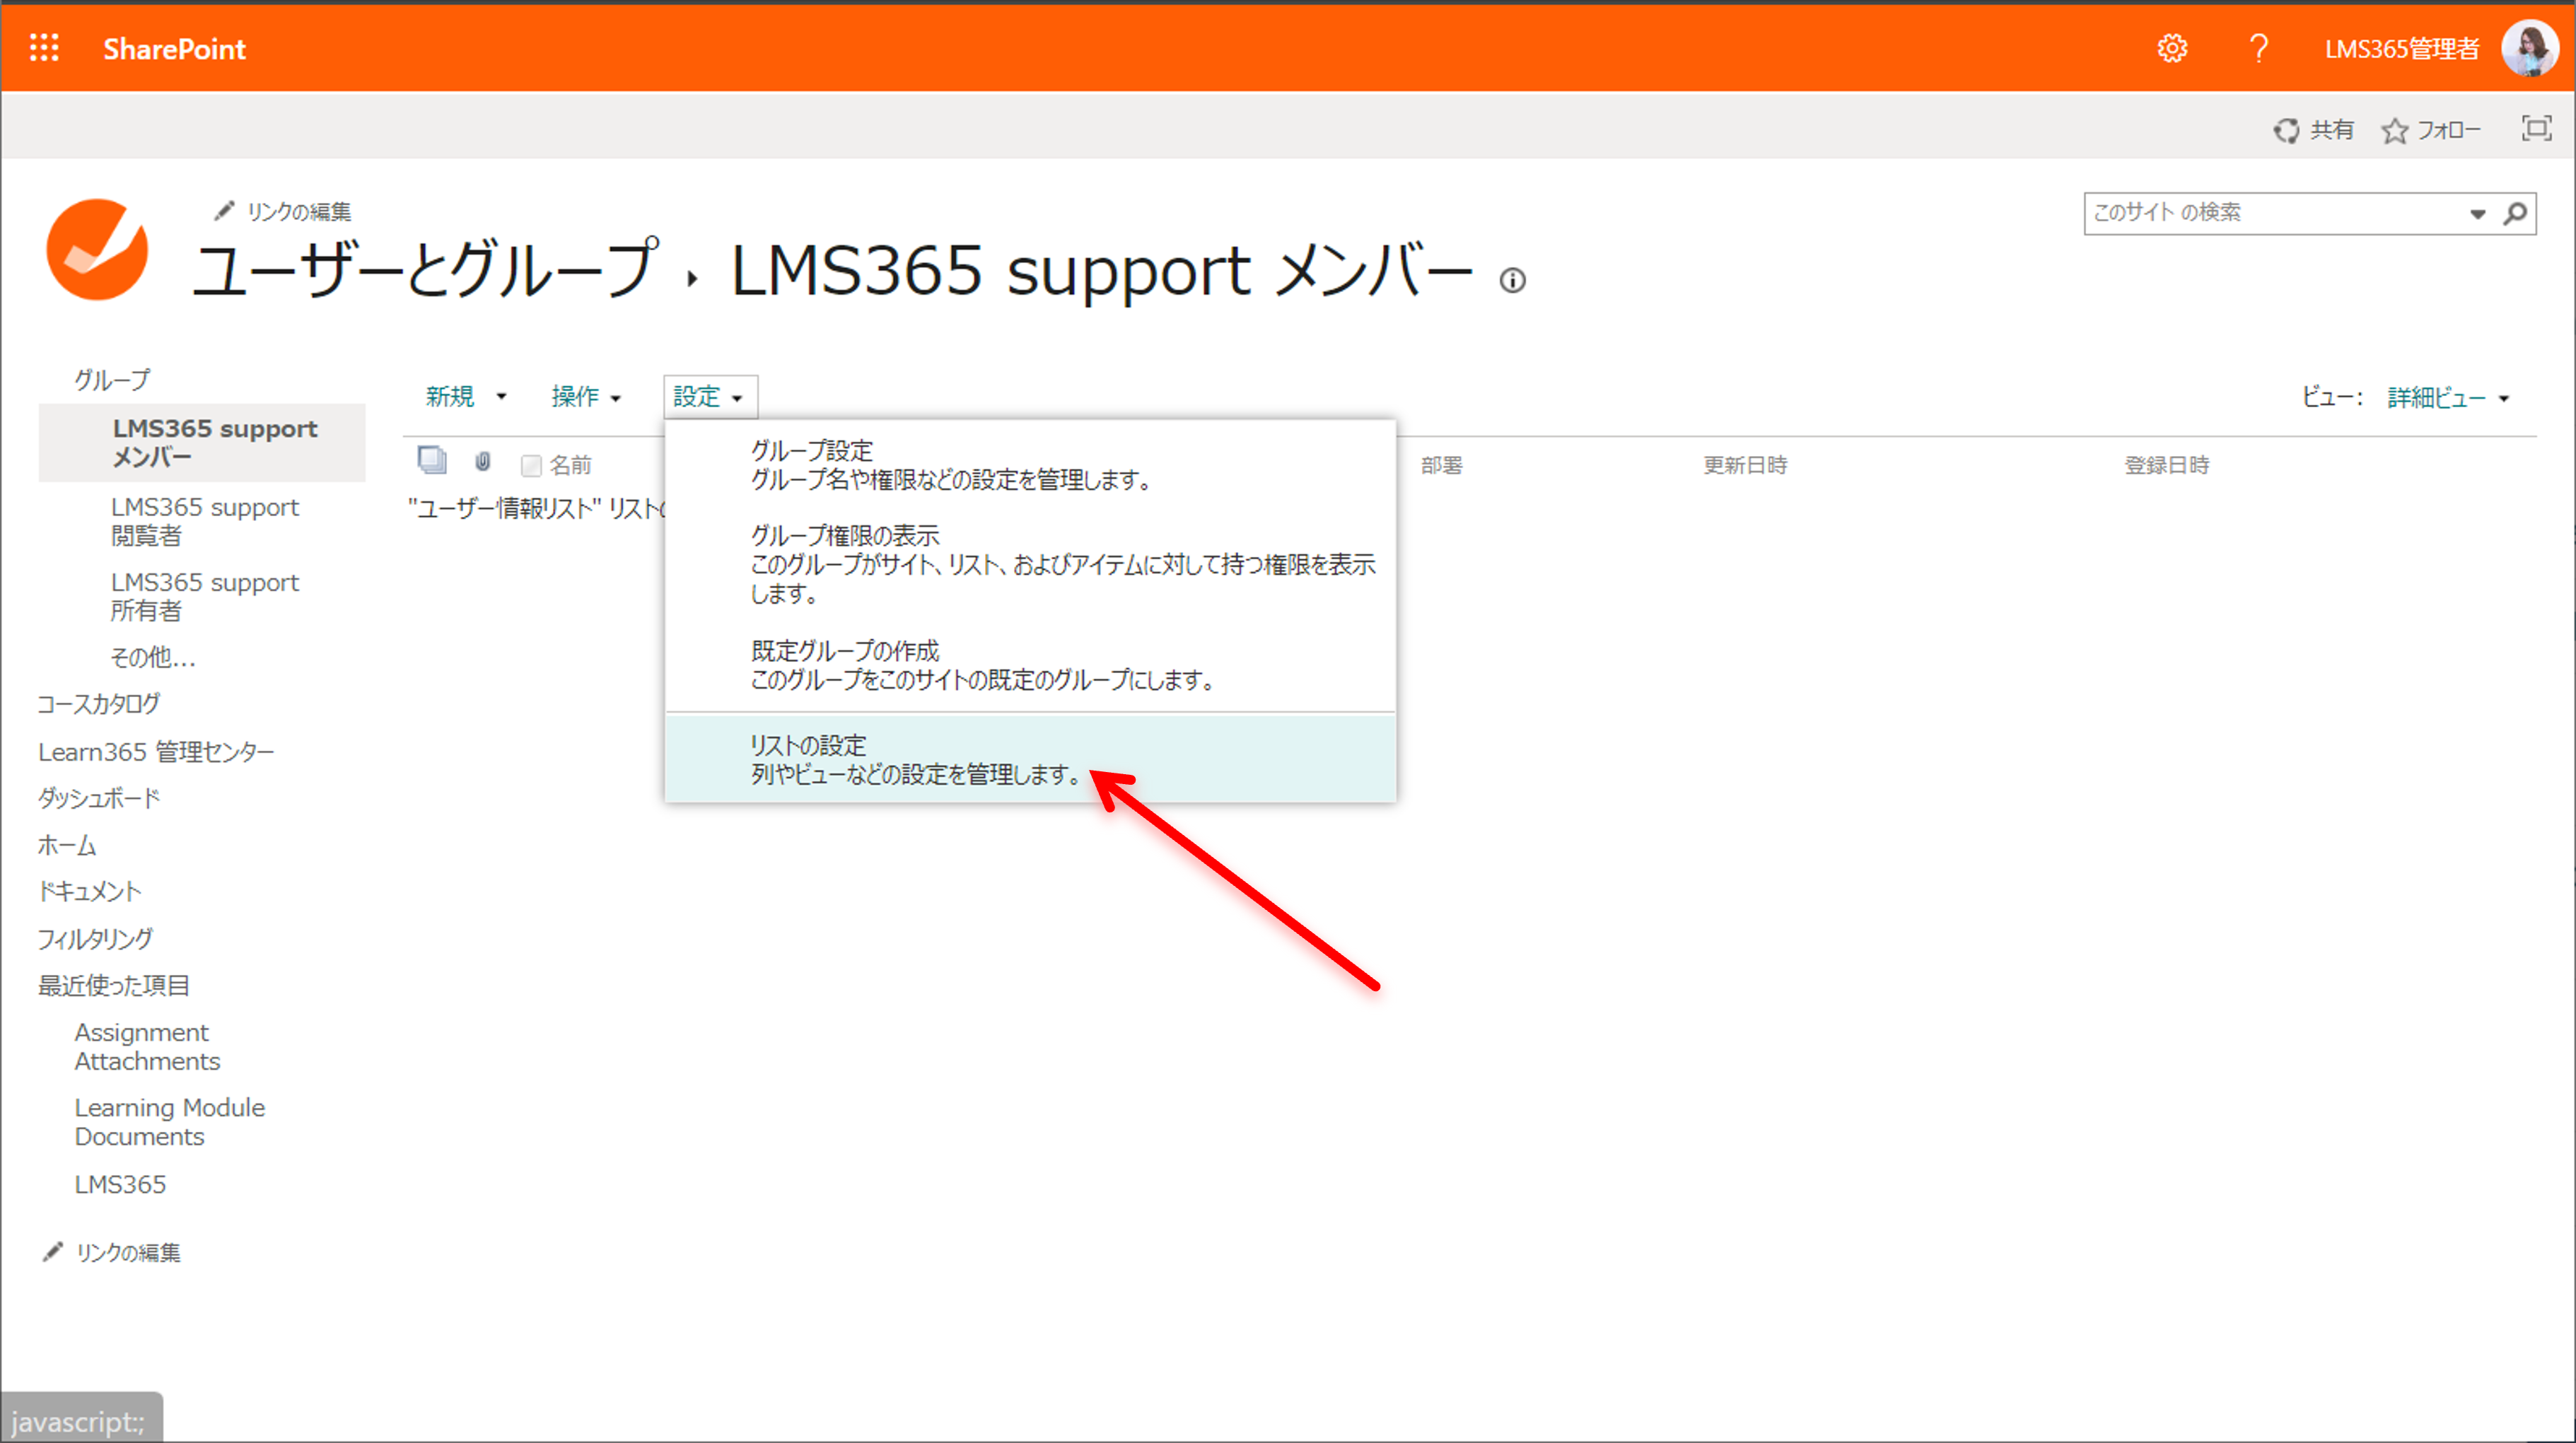Expand the search scope dropdown arrow

tap(2477, 214)
